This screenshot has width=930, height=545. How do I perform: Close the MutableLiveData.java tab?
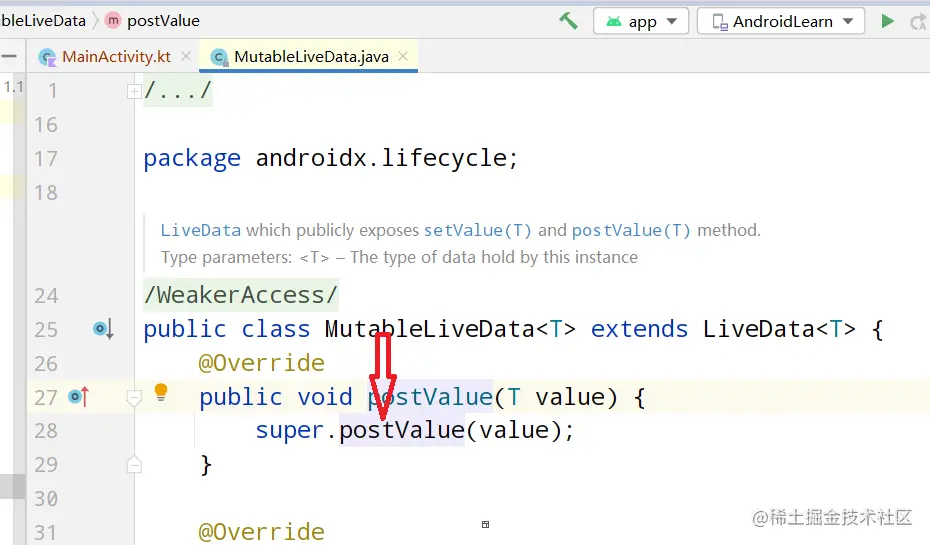pyautogui.click(x=403, y=56)
